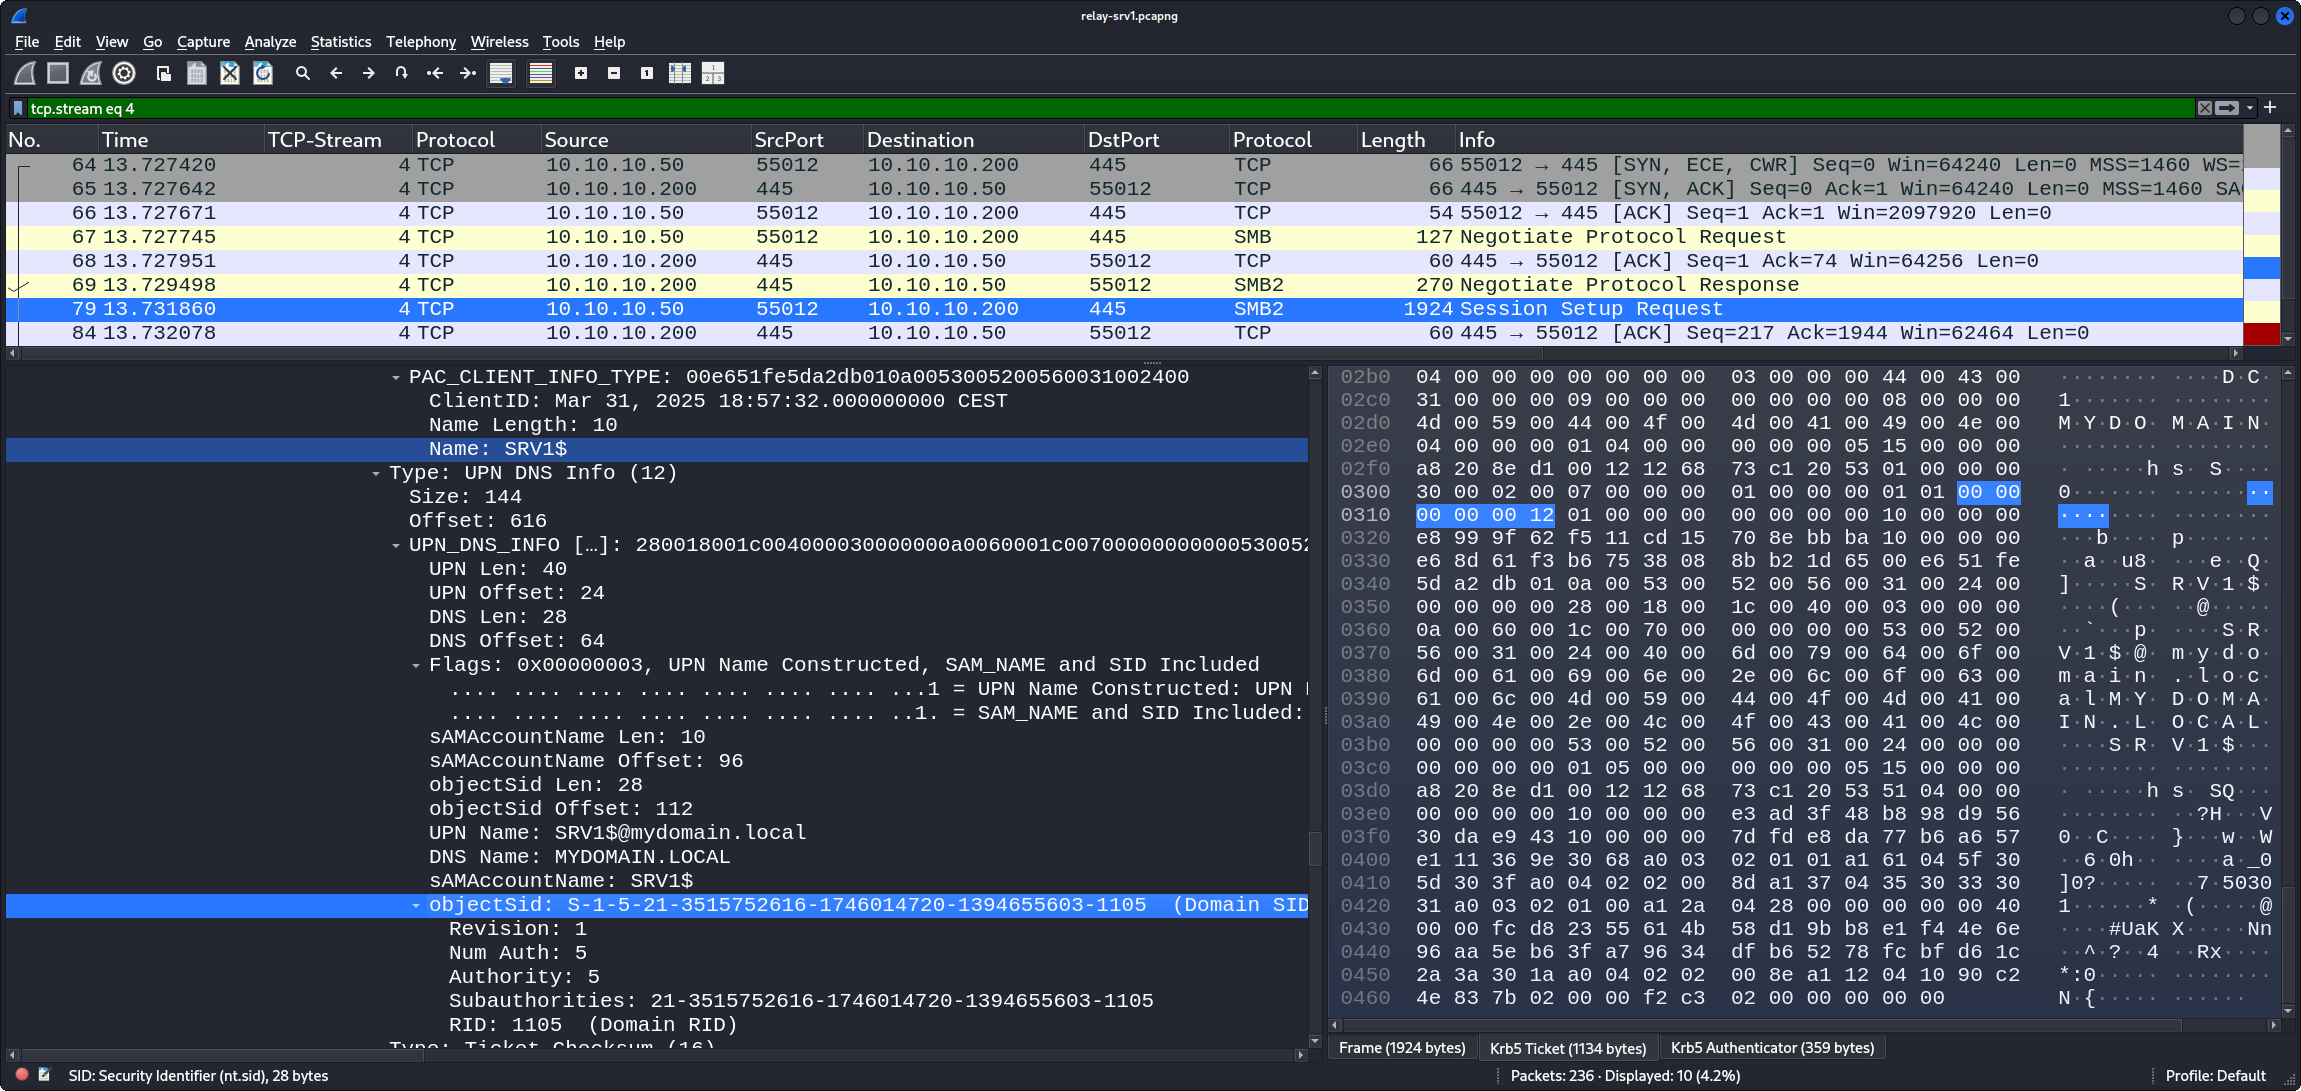Select packet 67 Negotiate Protocol Request
This screenshot has width=2301, height=1091.
tap(1124, 237)
